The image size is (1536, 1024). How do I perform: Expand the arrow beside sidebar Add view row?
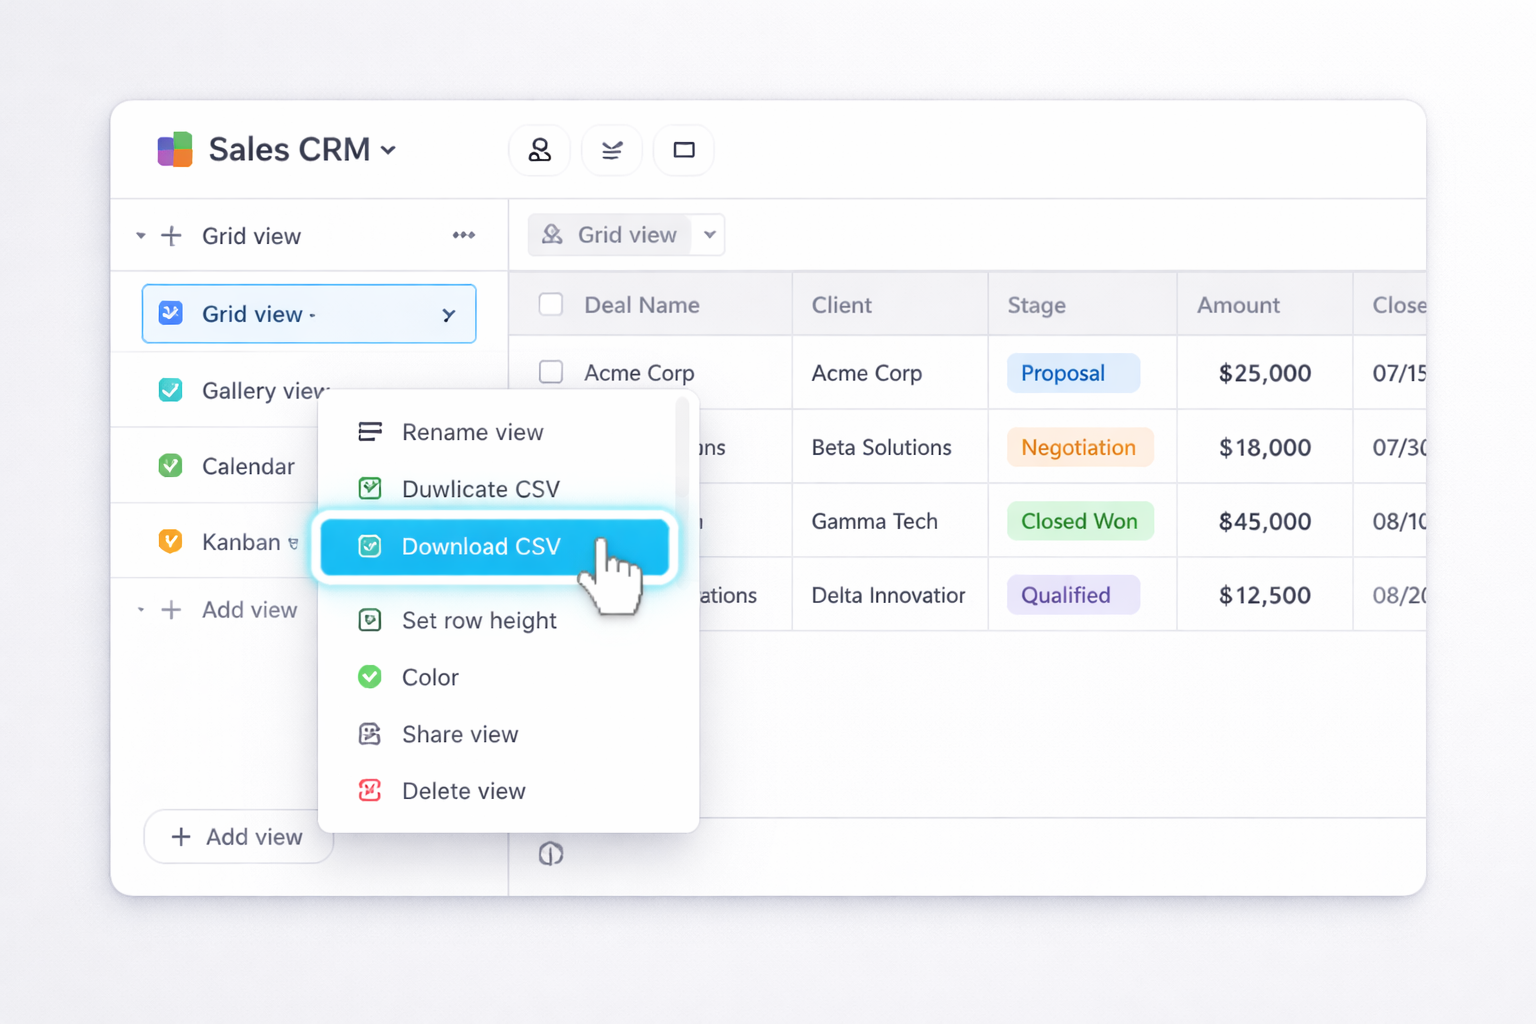tap(141, 609)
